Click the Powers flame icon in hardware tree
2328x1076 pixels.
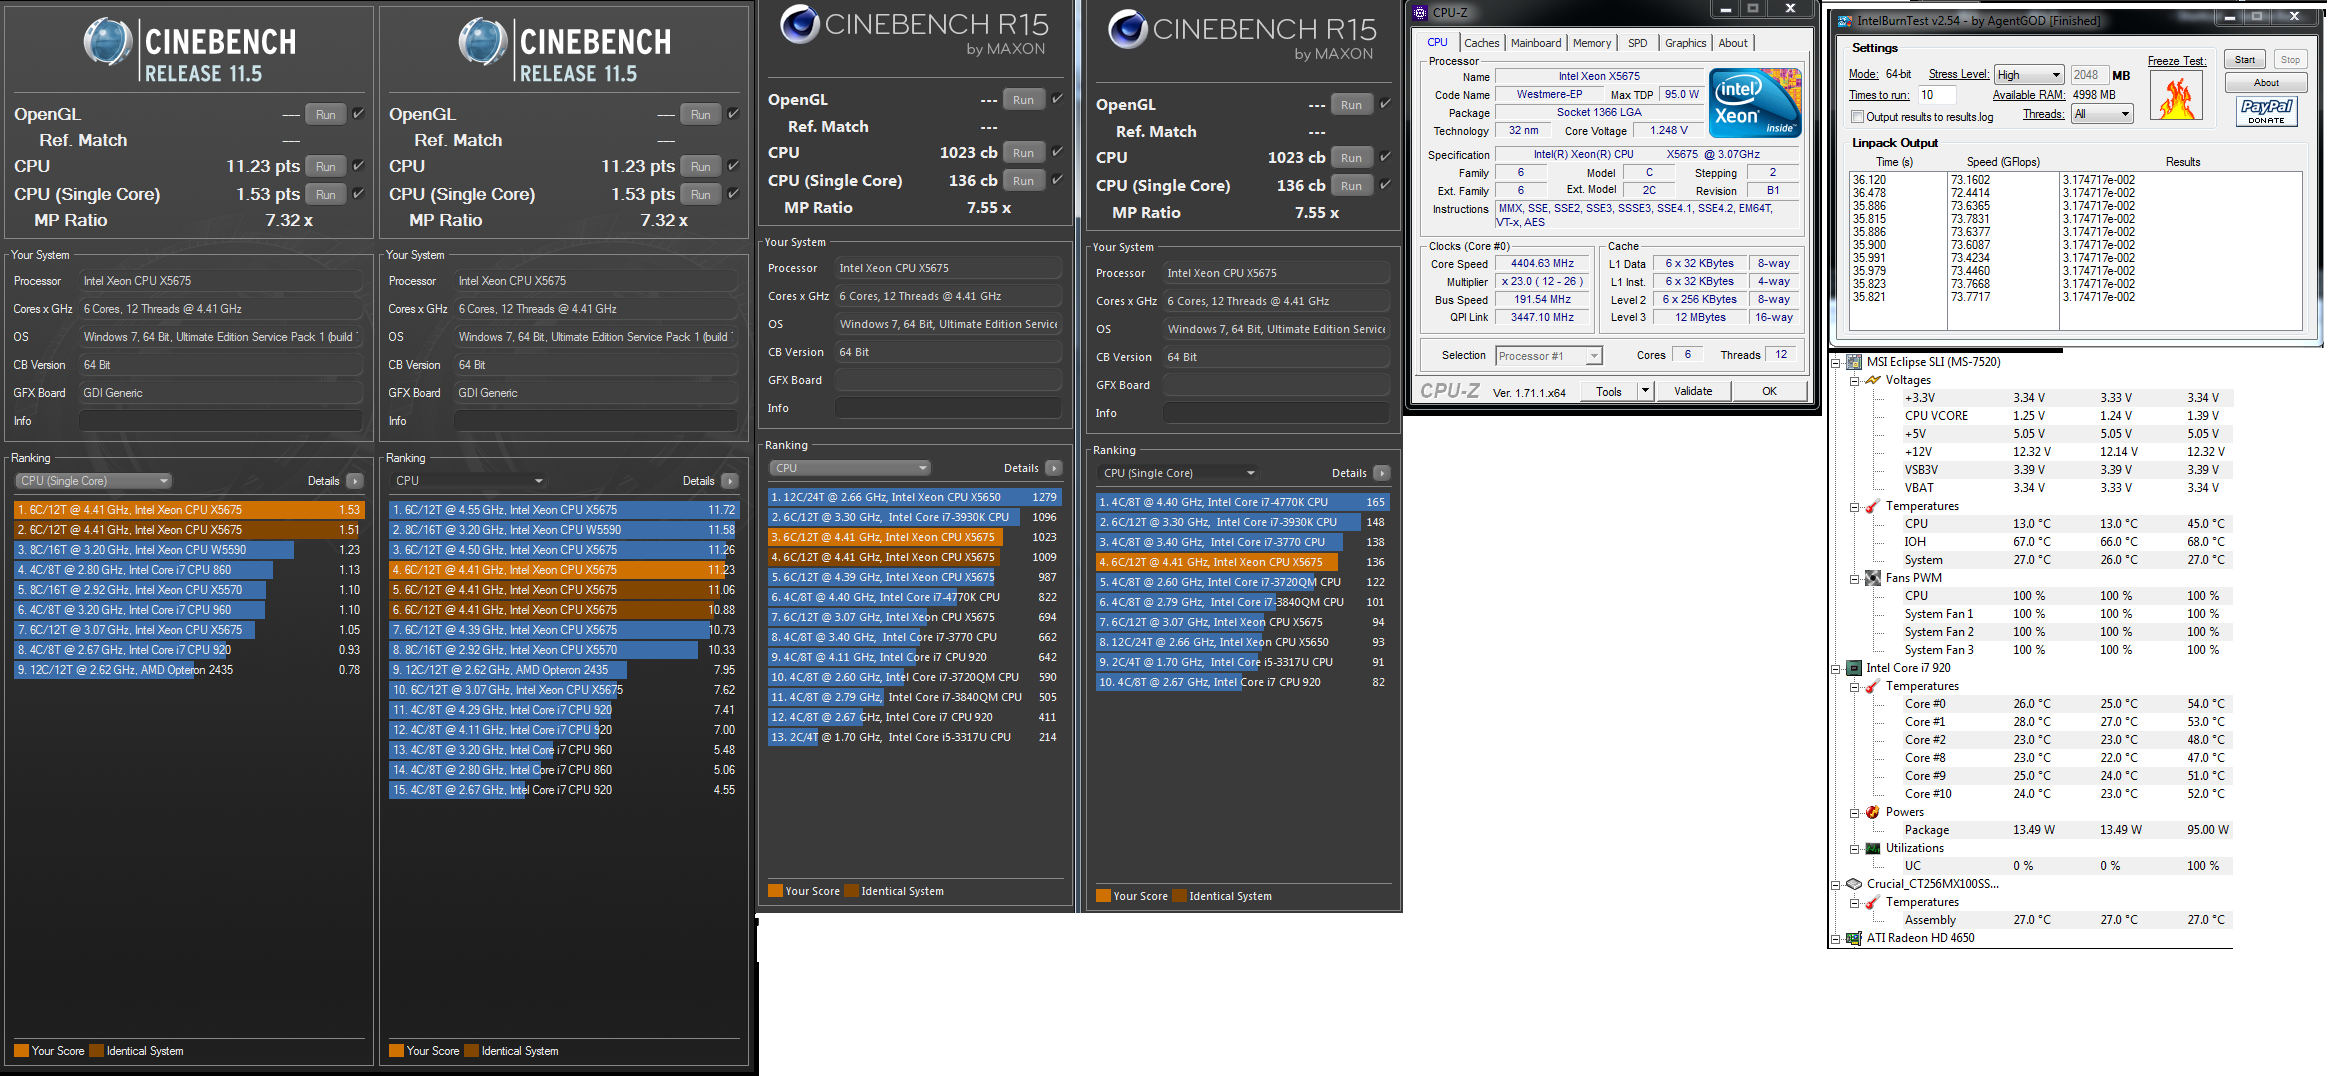click(1872, 812)
